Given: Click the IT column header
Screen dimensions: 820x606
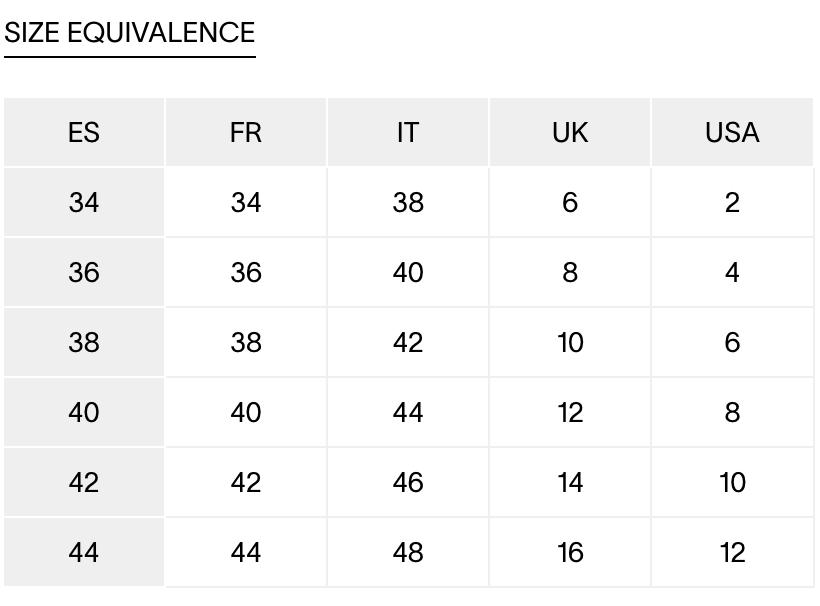Looking at the screenshot, I should click(x=408, y=132).
